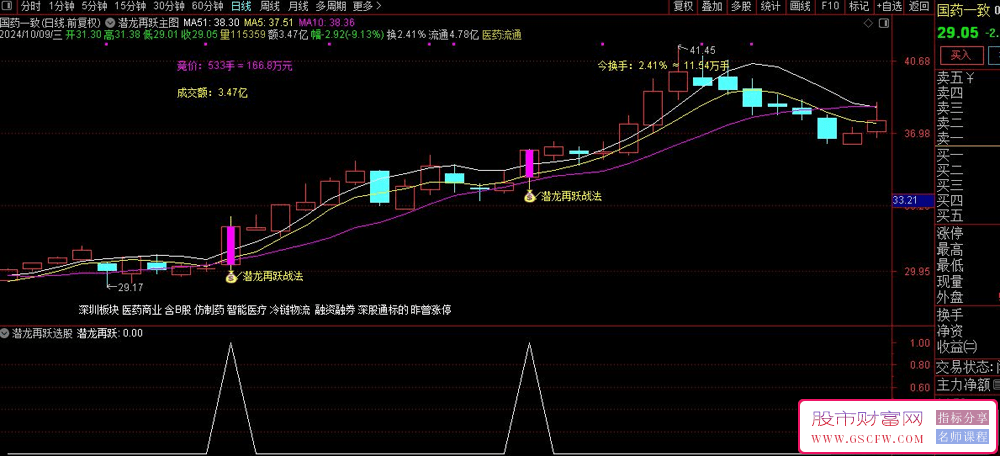Image resolution: width=1000 pixels, height=456 pixels.
Task: Toggle the right info panel icon
Action: pyautogui.click(x=884, y=24)
